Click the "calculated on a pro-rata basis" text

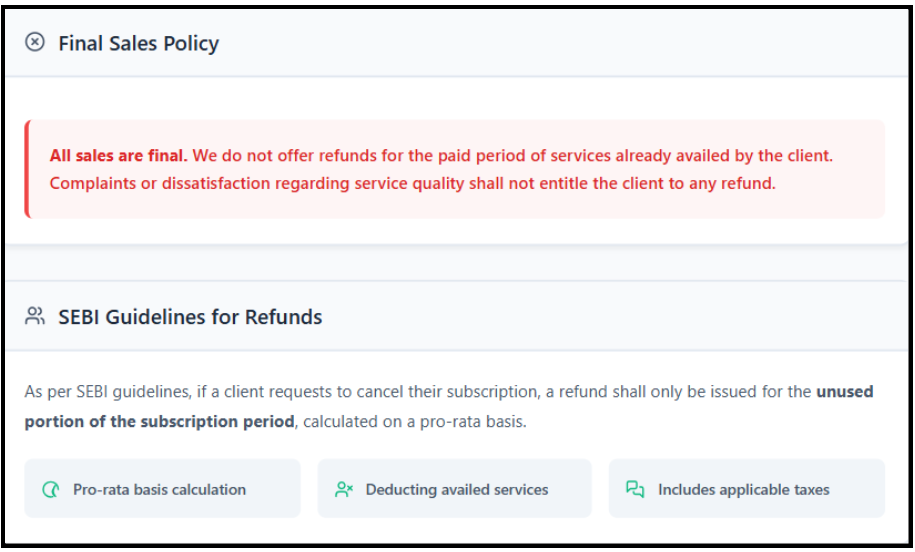414,421
